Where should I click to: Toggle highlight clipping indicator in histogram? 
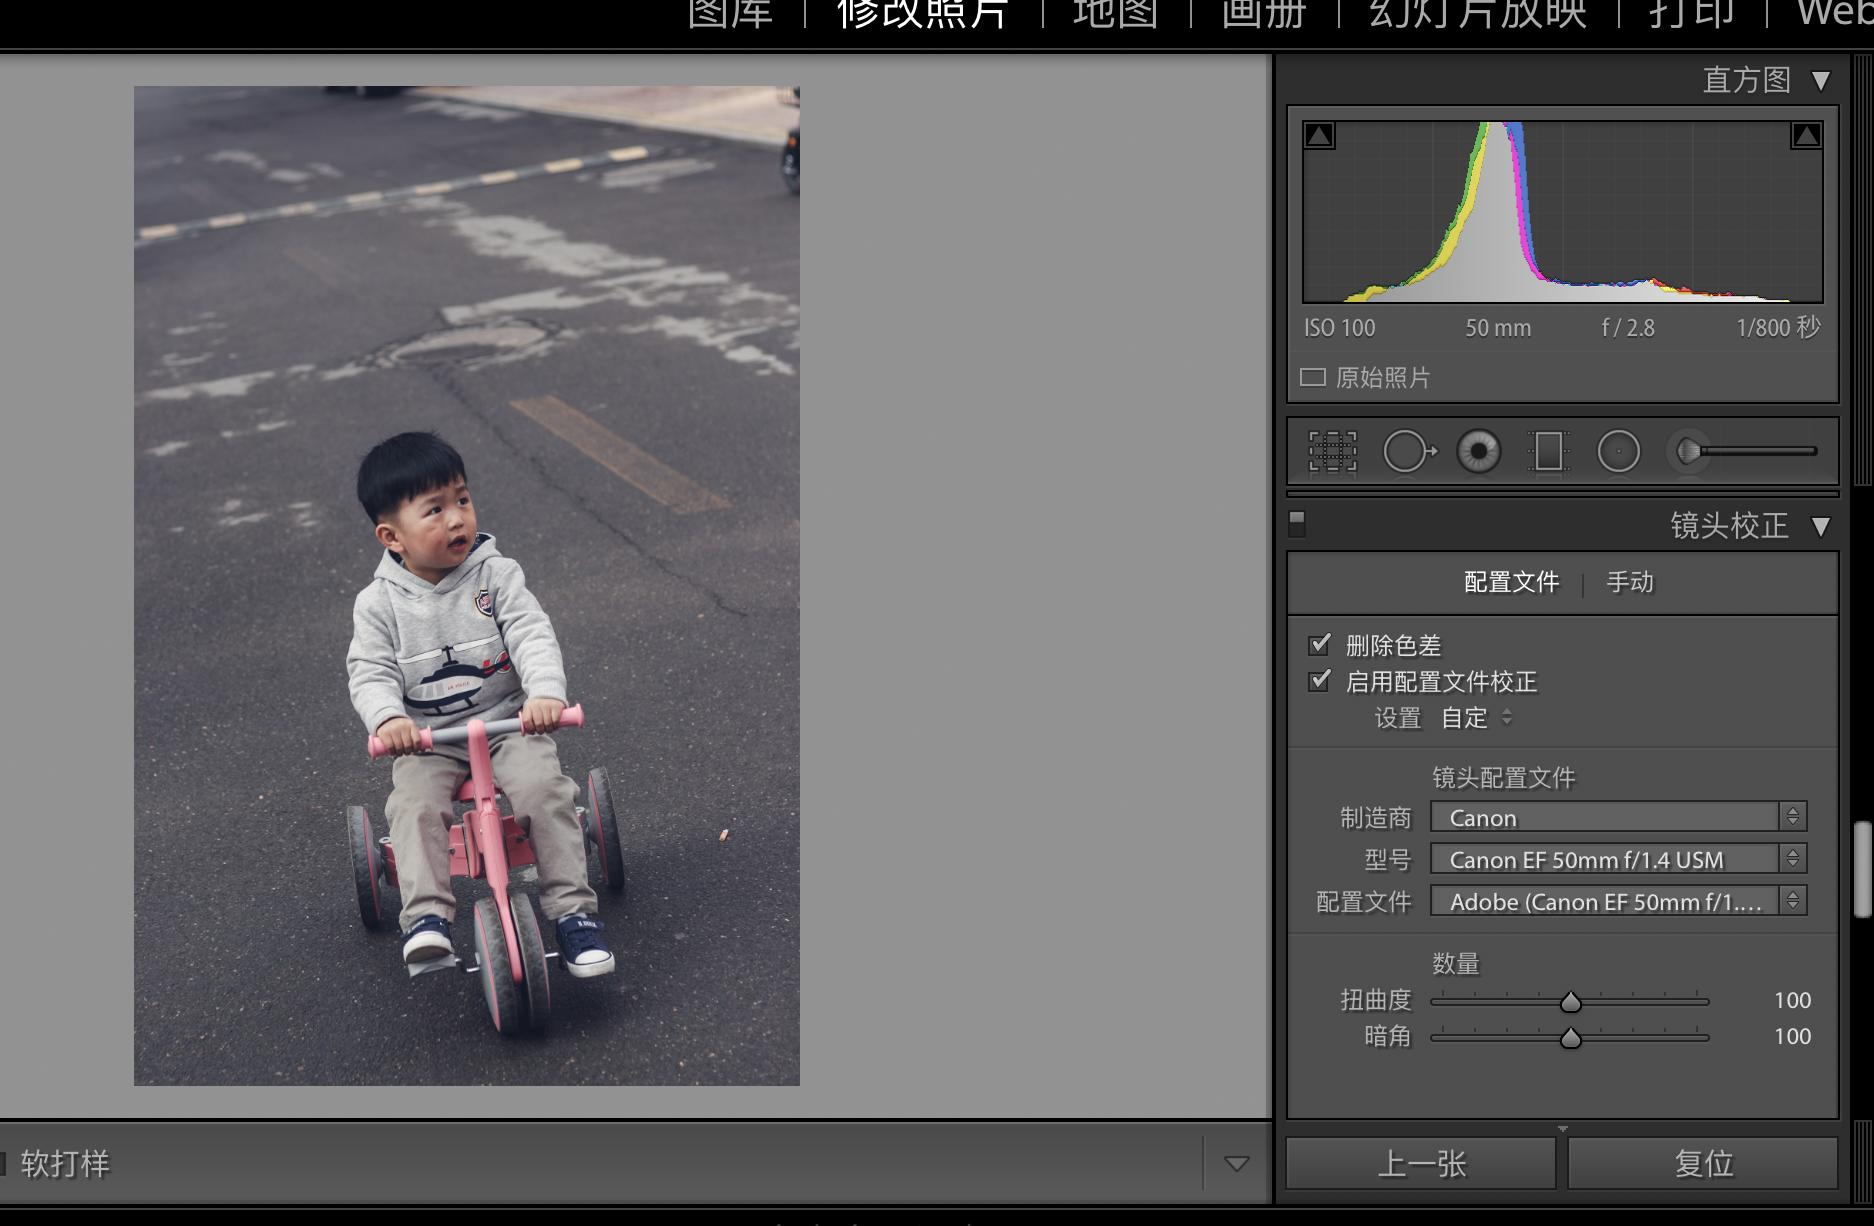1805,135
